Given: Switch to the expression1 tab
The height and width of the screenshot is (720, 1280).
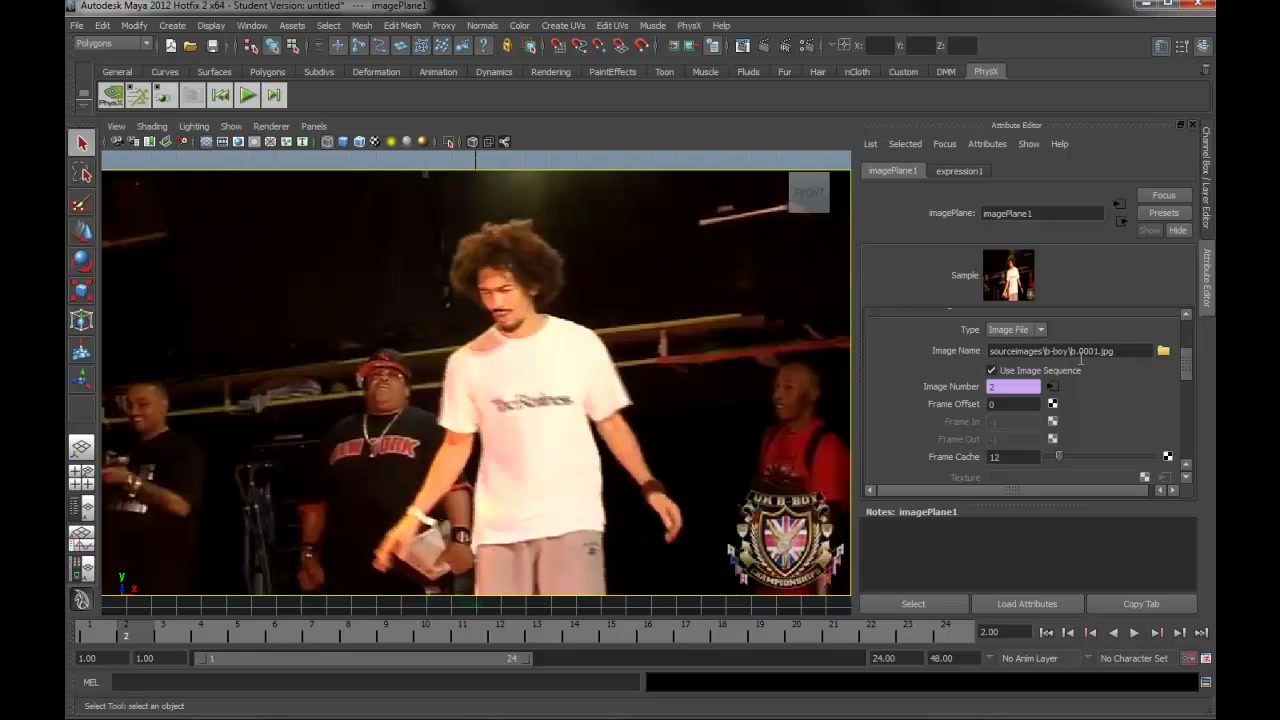Looking at the screenshot, I should coord(959,171).
